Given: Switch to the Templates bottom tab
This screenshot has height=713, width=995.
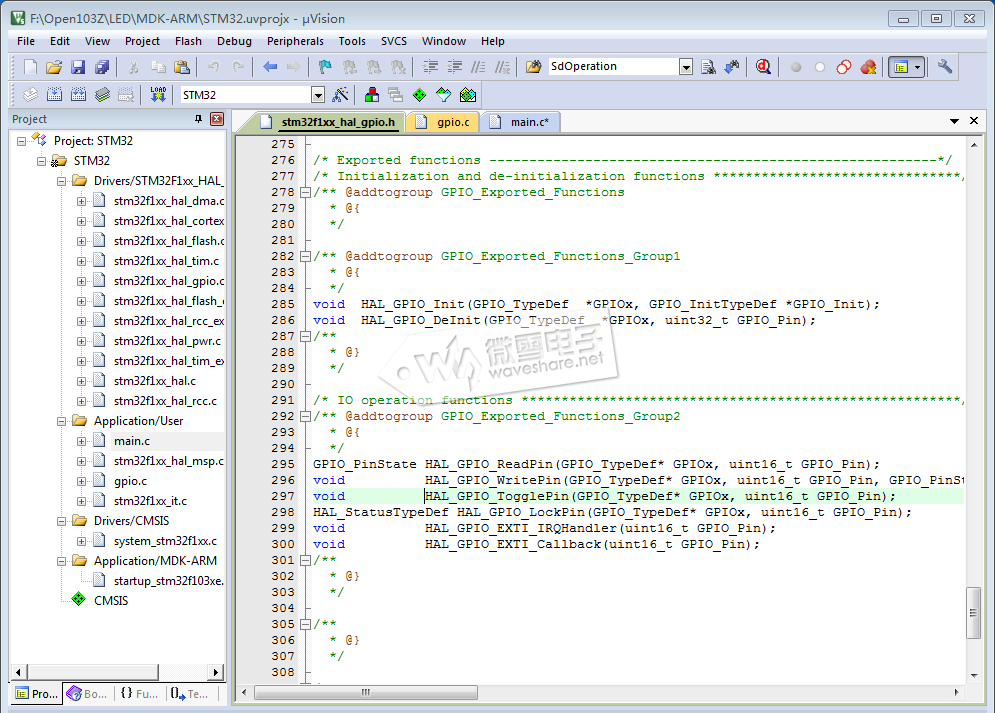Looking at the screenshot, I should (190, 694).
